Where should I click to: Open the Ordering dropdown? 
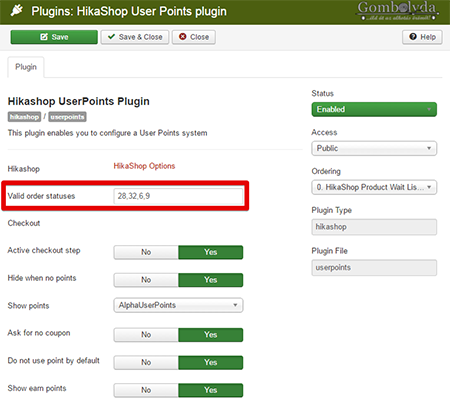374,187
